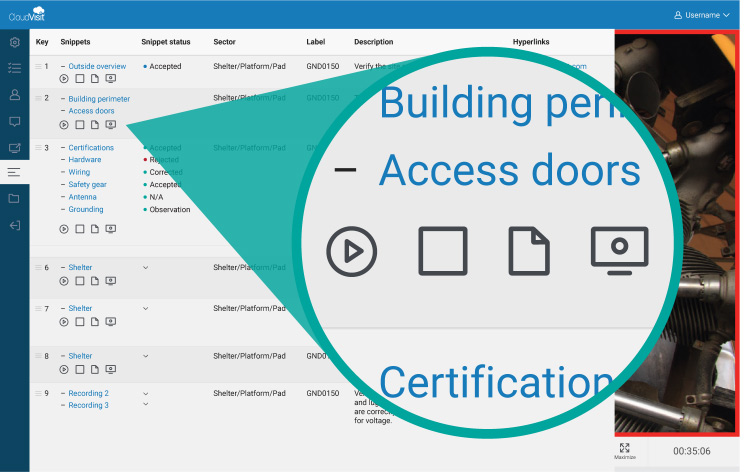Open the Recording 2 snippet link

coord(88,393)
